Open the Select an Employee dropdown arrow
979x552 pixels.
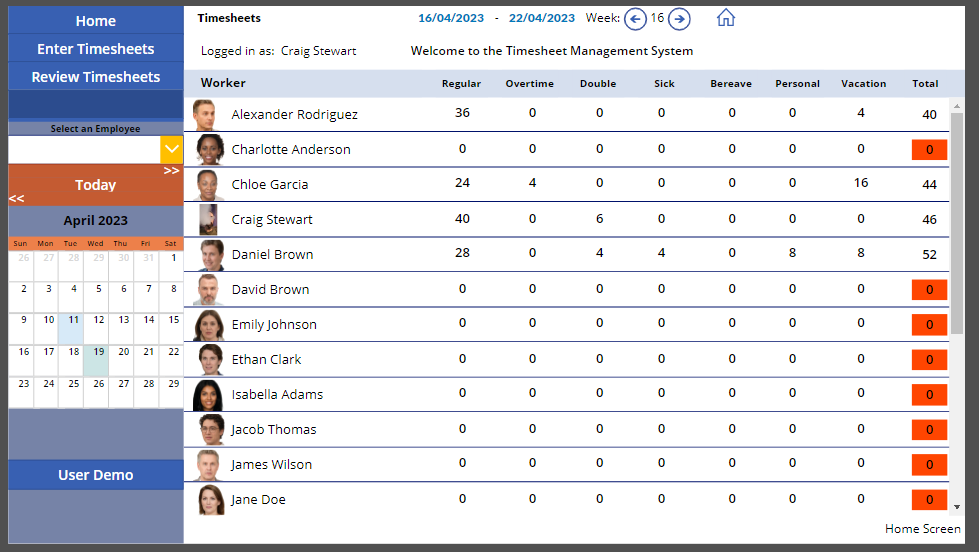click(172, 150)
